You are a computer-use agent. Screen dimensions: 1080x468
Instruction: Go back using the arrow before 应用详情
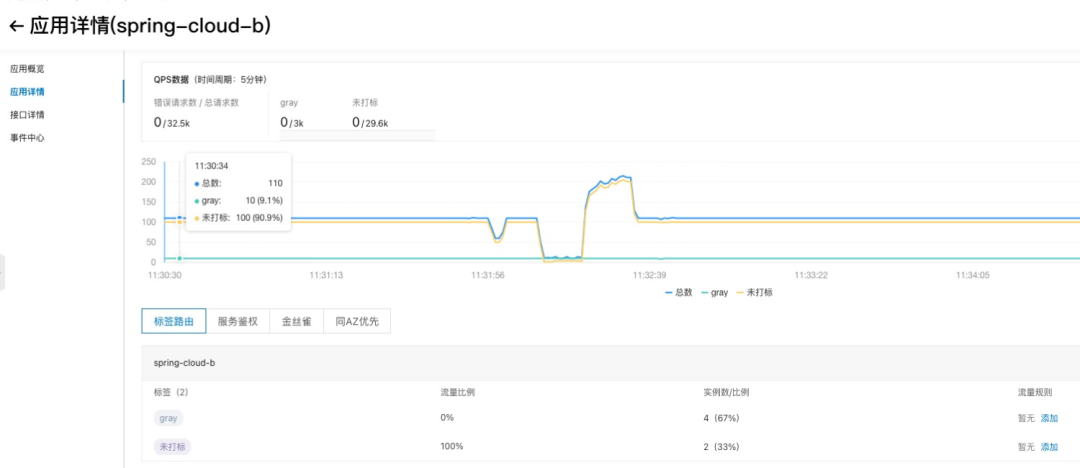click(17, 26)
